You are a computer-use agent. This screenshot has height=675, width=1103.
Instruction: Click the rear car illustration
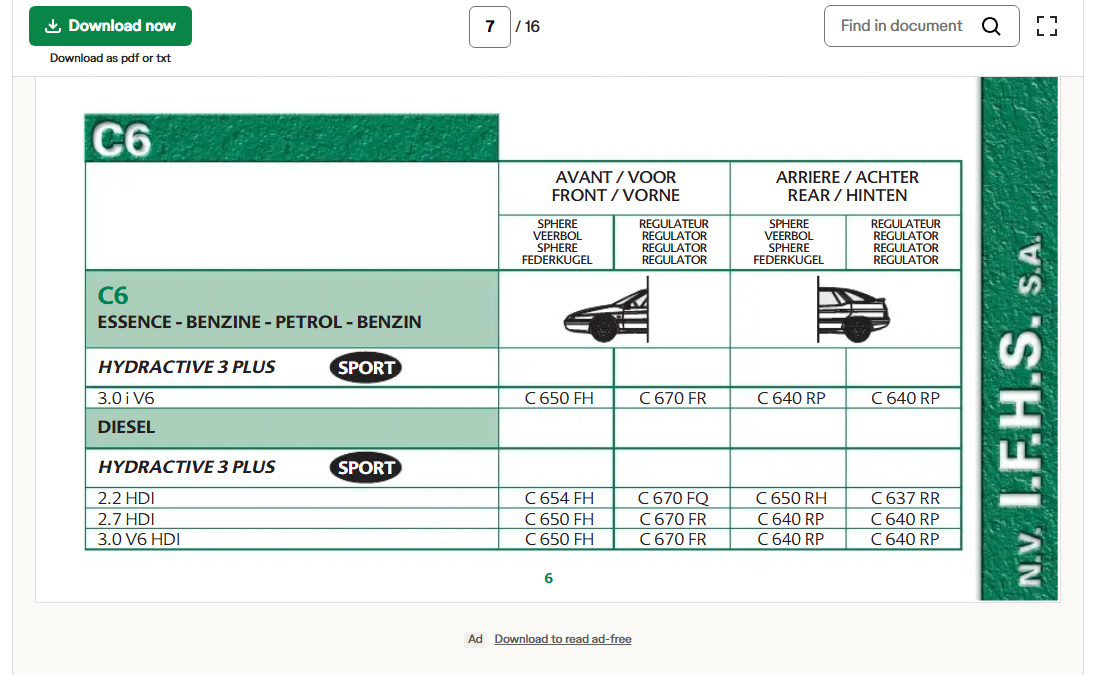click(x=853, y=311)
